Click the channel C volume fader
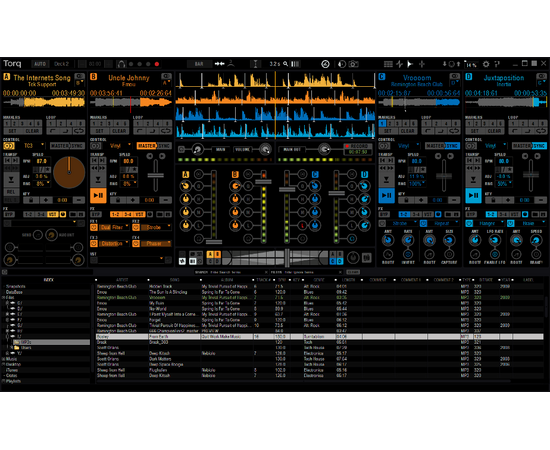550x450 pixels. [x=287, y=190]
